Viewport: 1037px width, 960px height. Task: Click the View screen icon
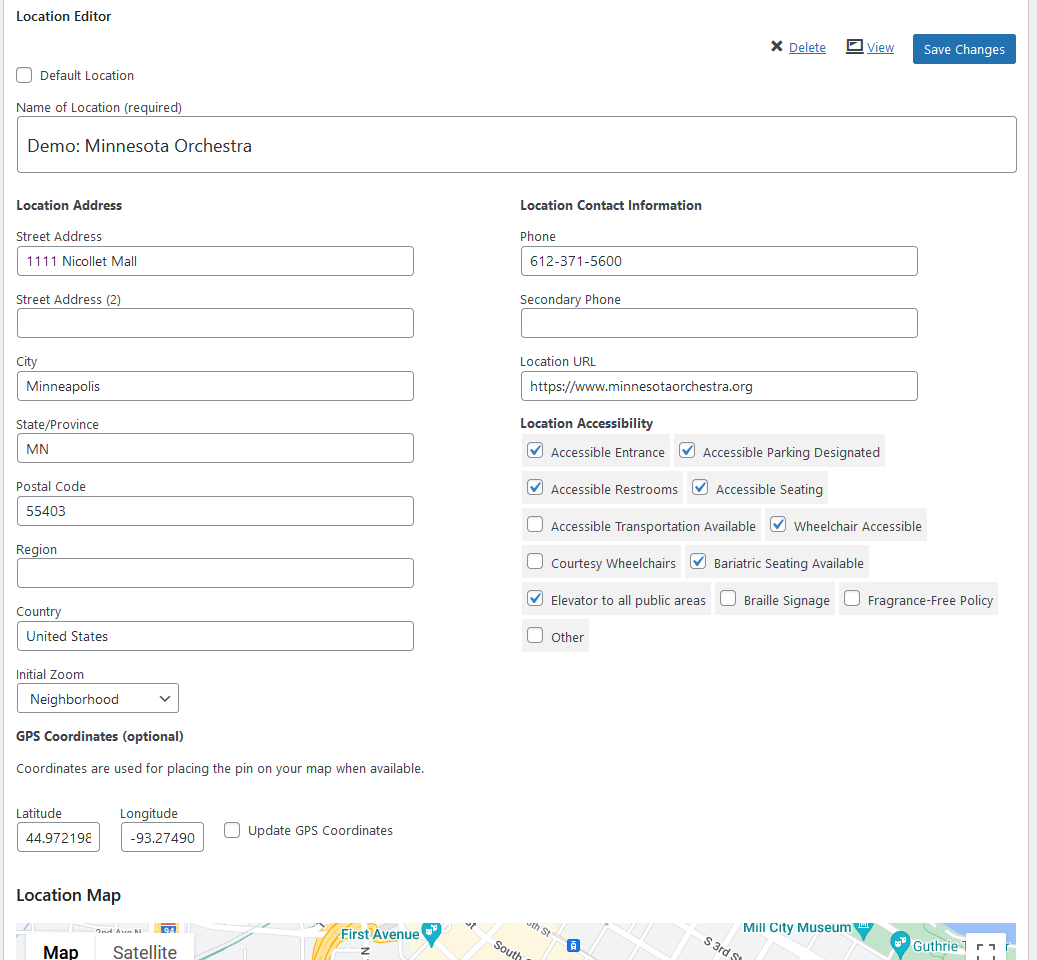(854, 46)
